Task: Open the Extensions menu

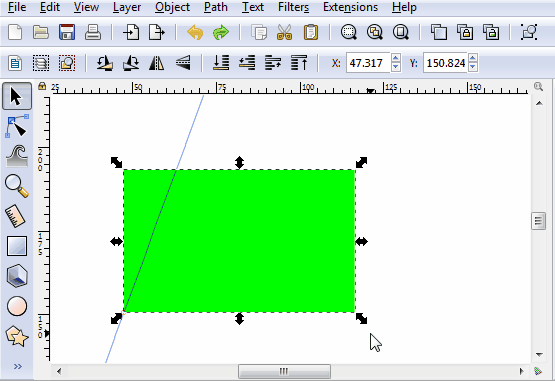Action: tap(350, 7)
